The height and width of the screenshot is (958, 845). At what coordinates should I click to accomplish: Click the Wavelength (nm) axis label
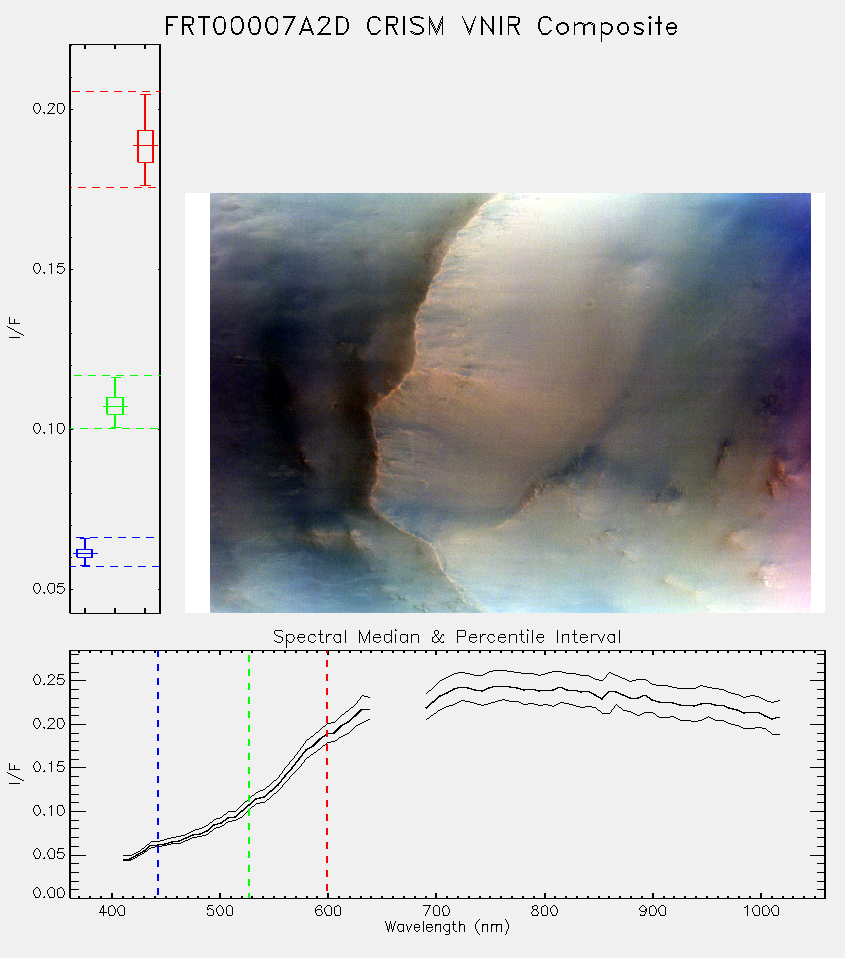(x=447, y=927)
